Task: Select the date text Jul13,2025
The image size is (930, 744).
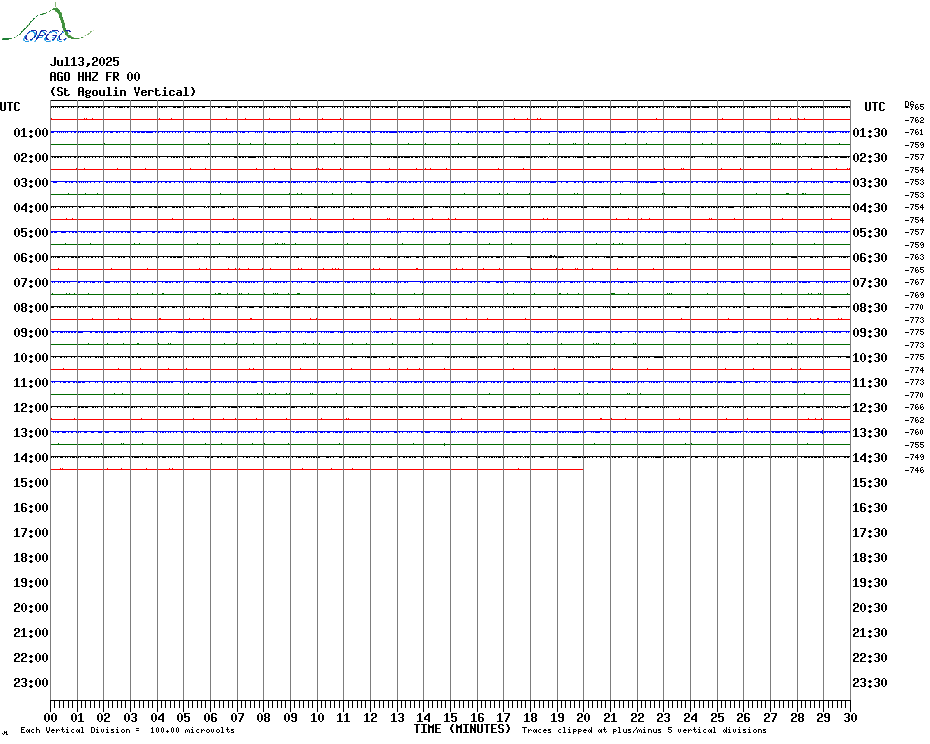Action: 85,62
